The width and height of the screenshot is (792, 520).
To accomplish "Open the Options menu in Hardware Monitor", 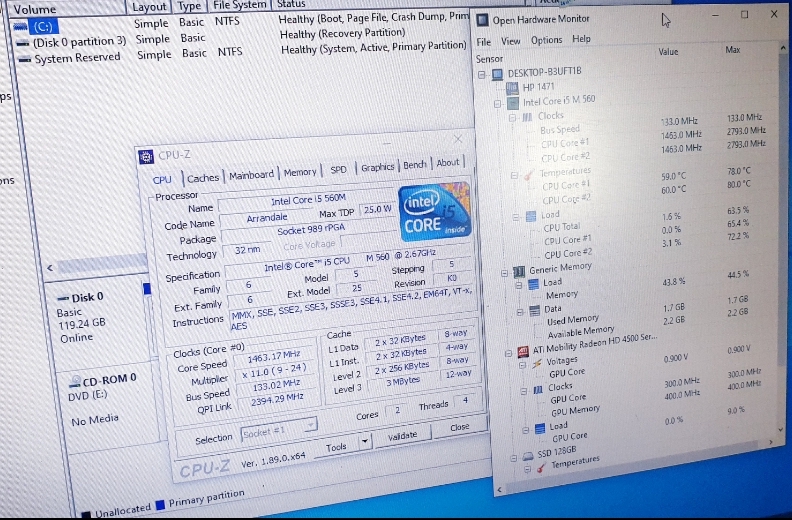I will pyautogui.click(x=546, y=41).
